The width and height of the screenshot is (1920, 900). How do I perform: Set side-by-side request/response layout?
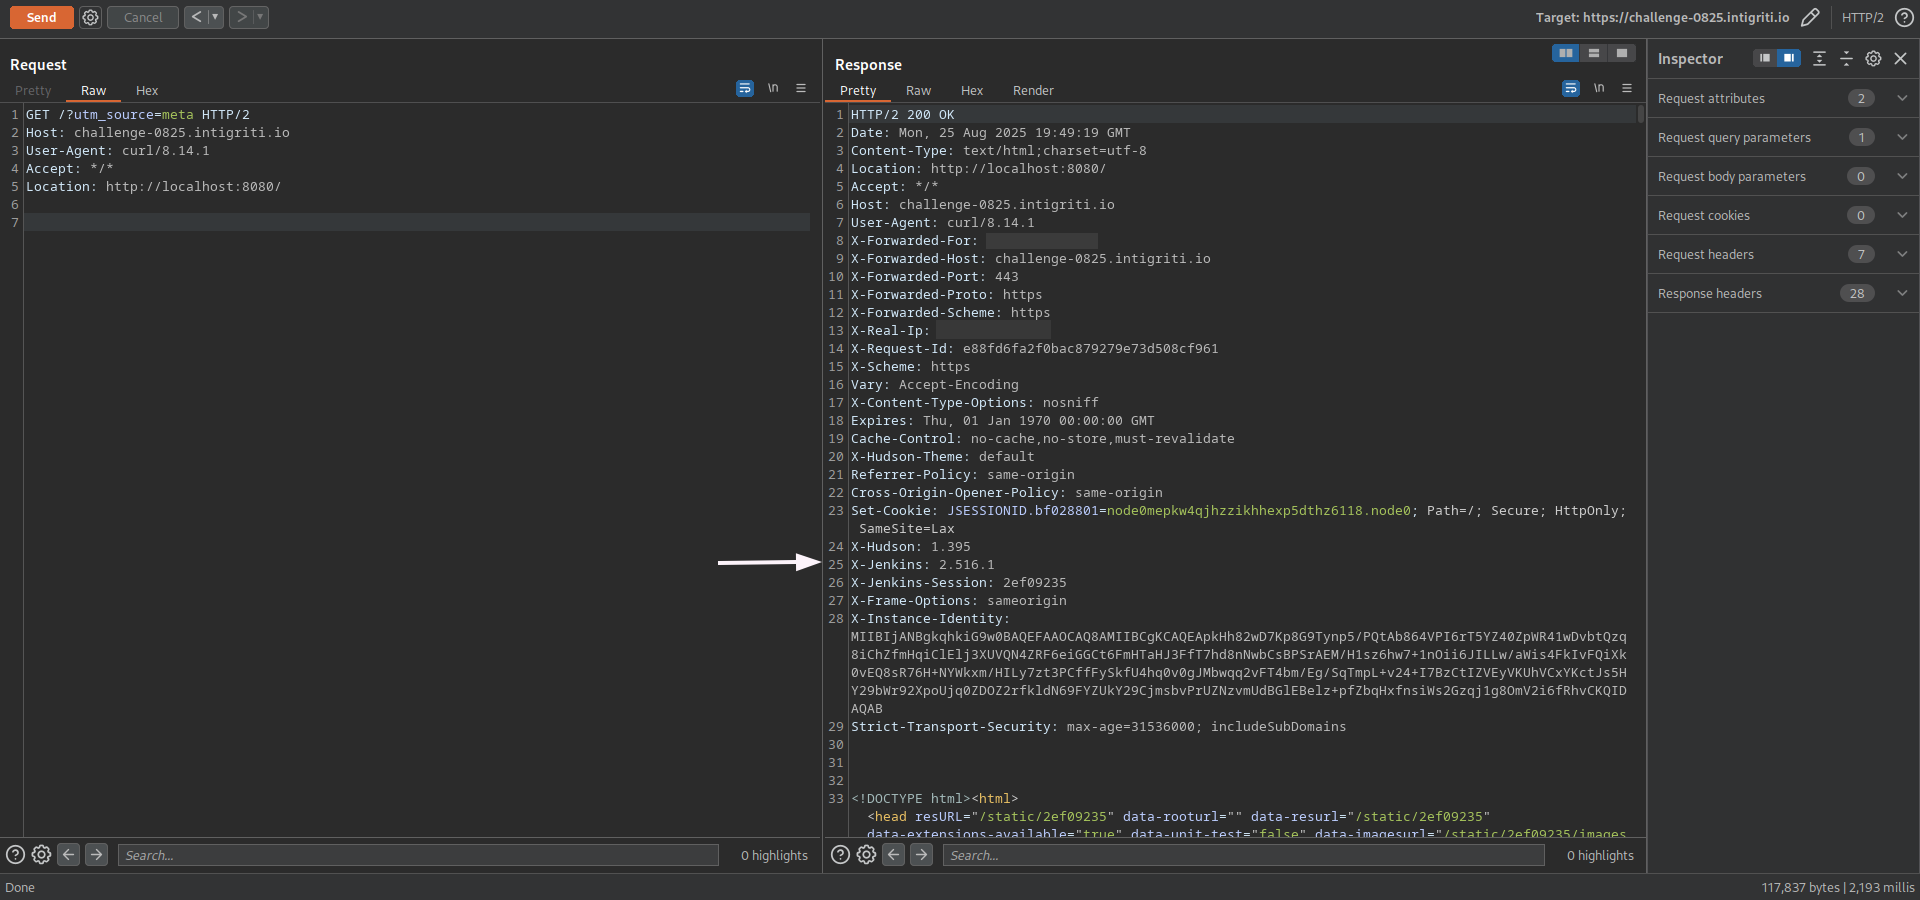1565,53
